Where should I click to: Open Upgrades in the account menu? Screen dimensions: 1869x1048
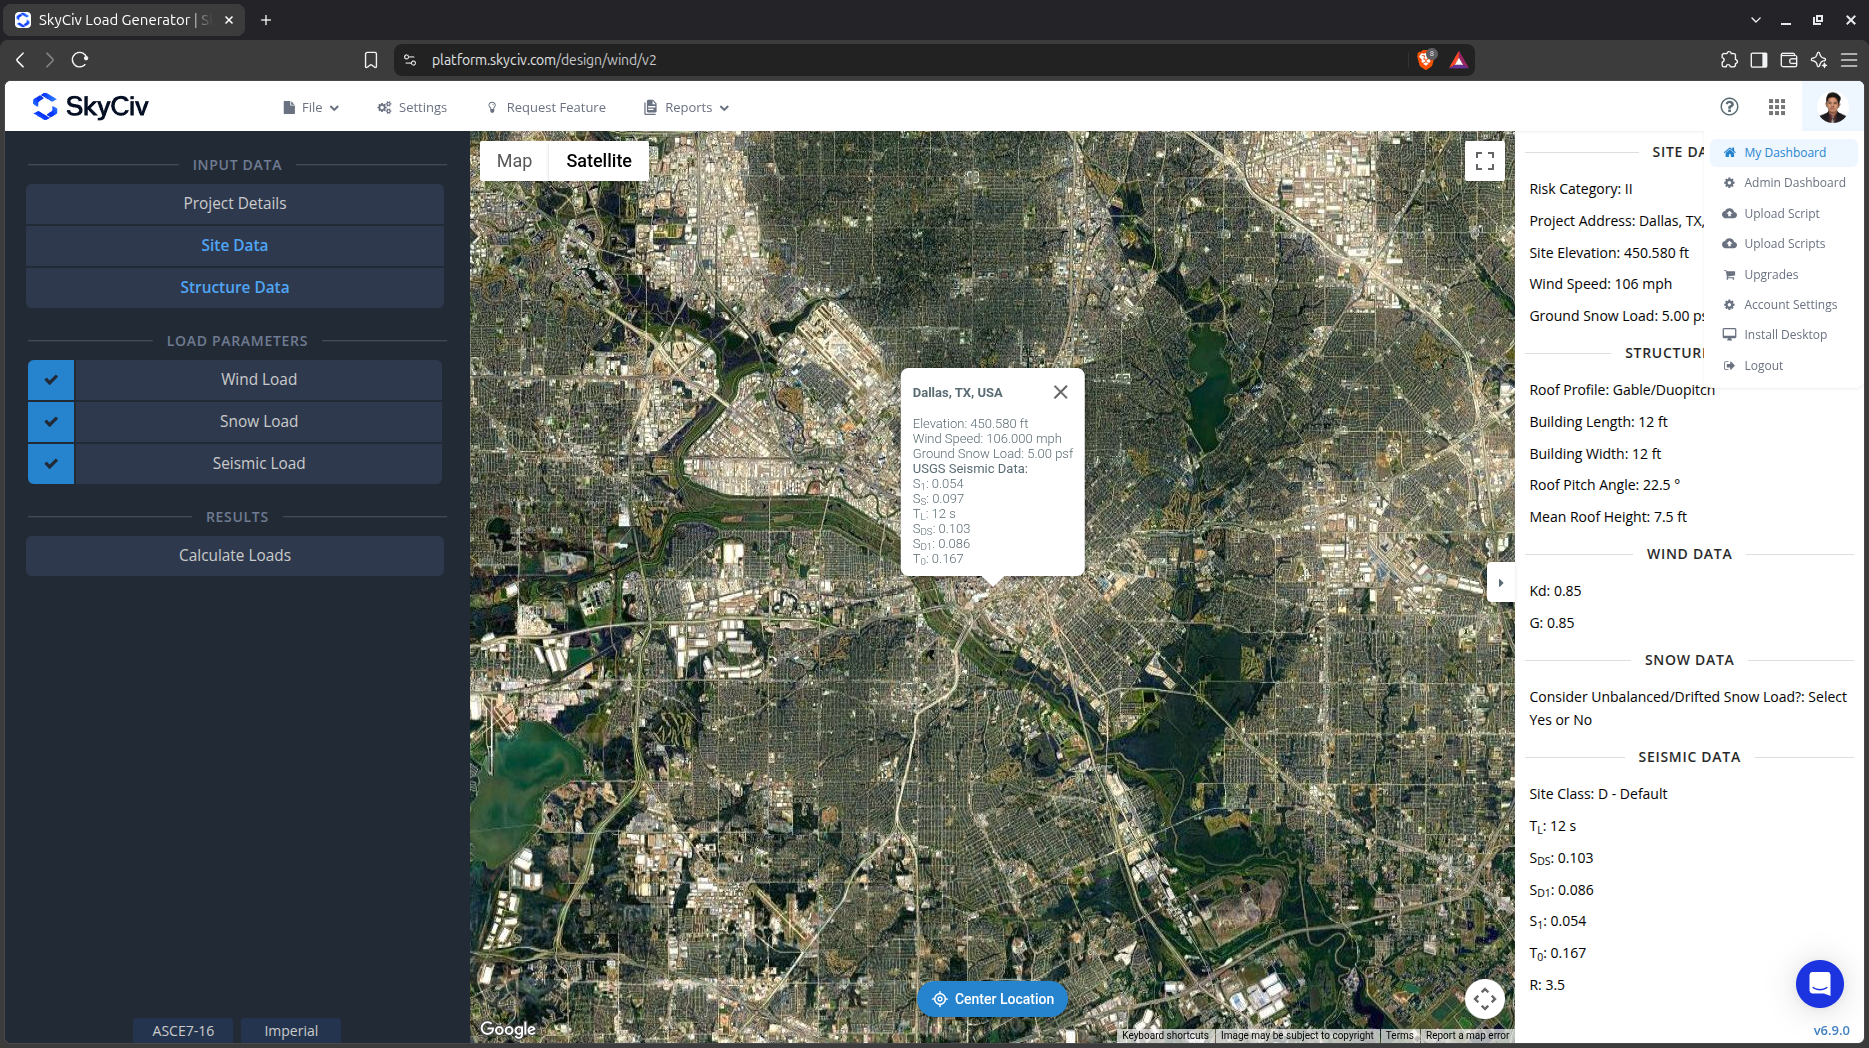coord(1784,275)
